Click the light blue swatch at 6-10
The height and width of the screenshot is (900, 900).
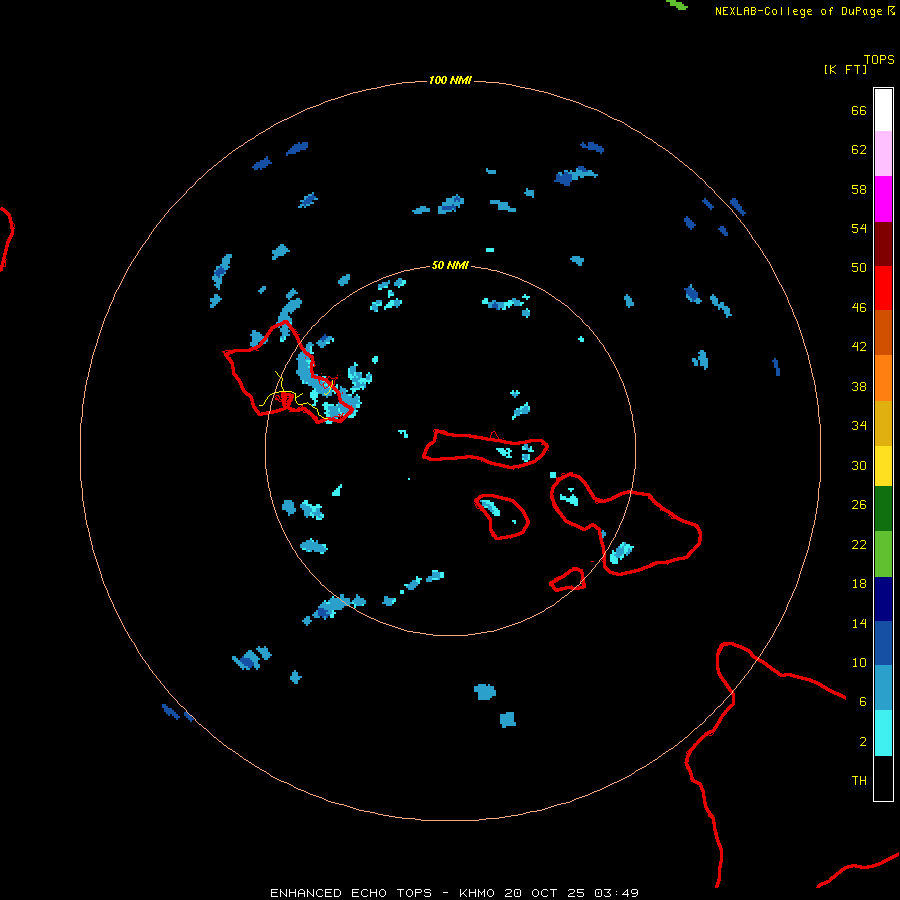click(x=883, y=688)
